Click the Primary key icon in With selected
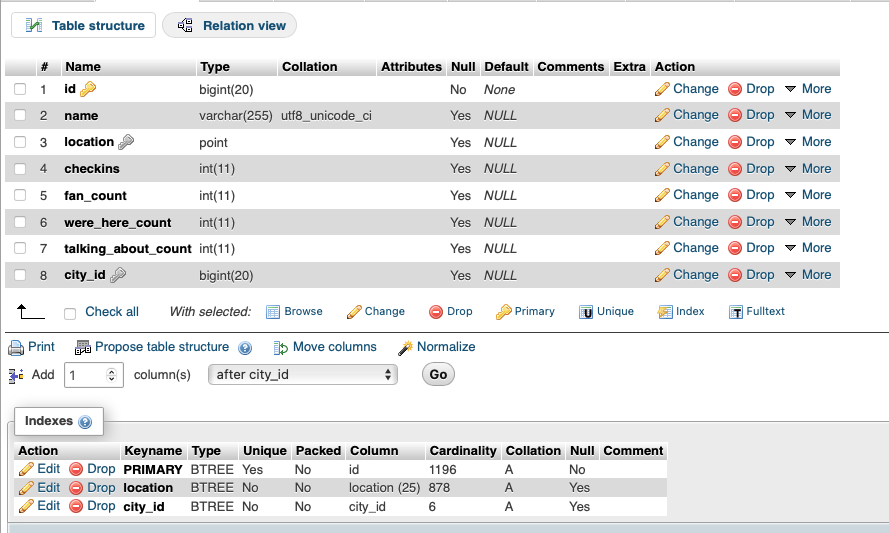 click(x=503, y=312)
